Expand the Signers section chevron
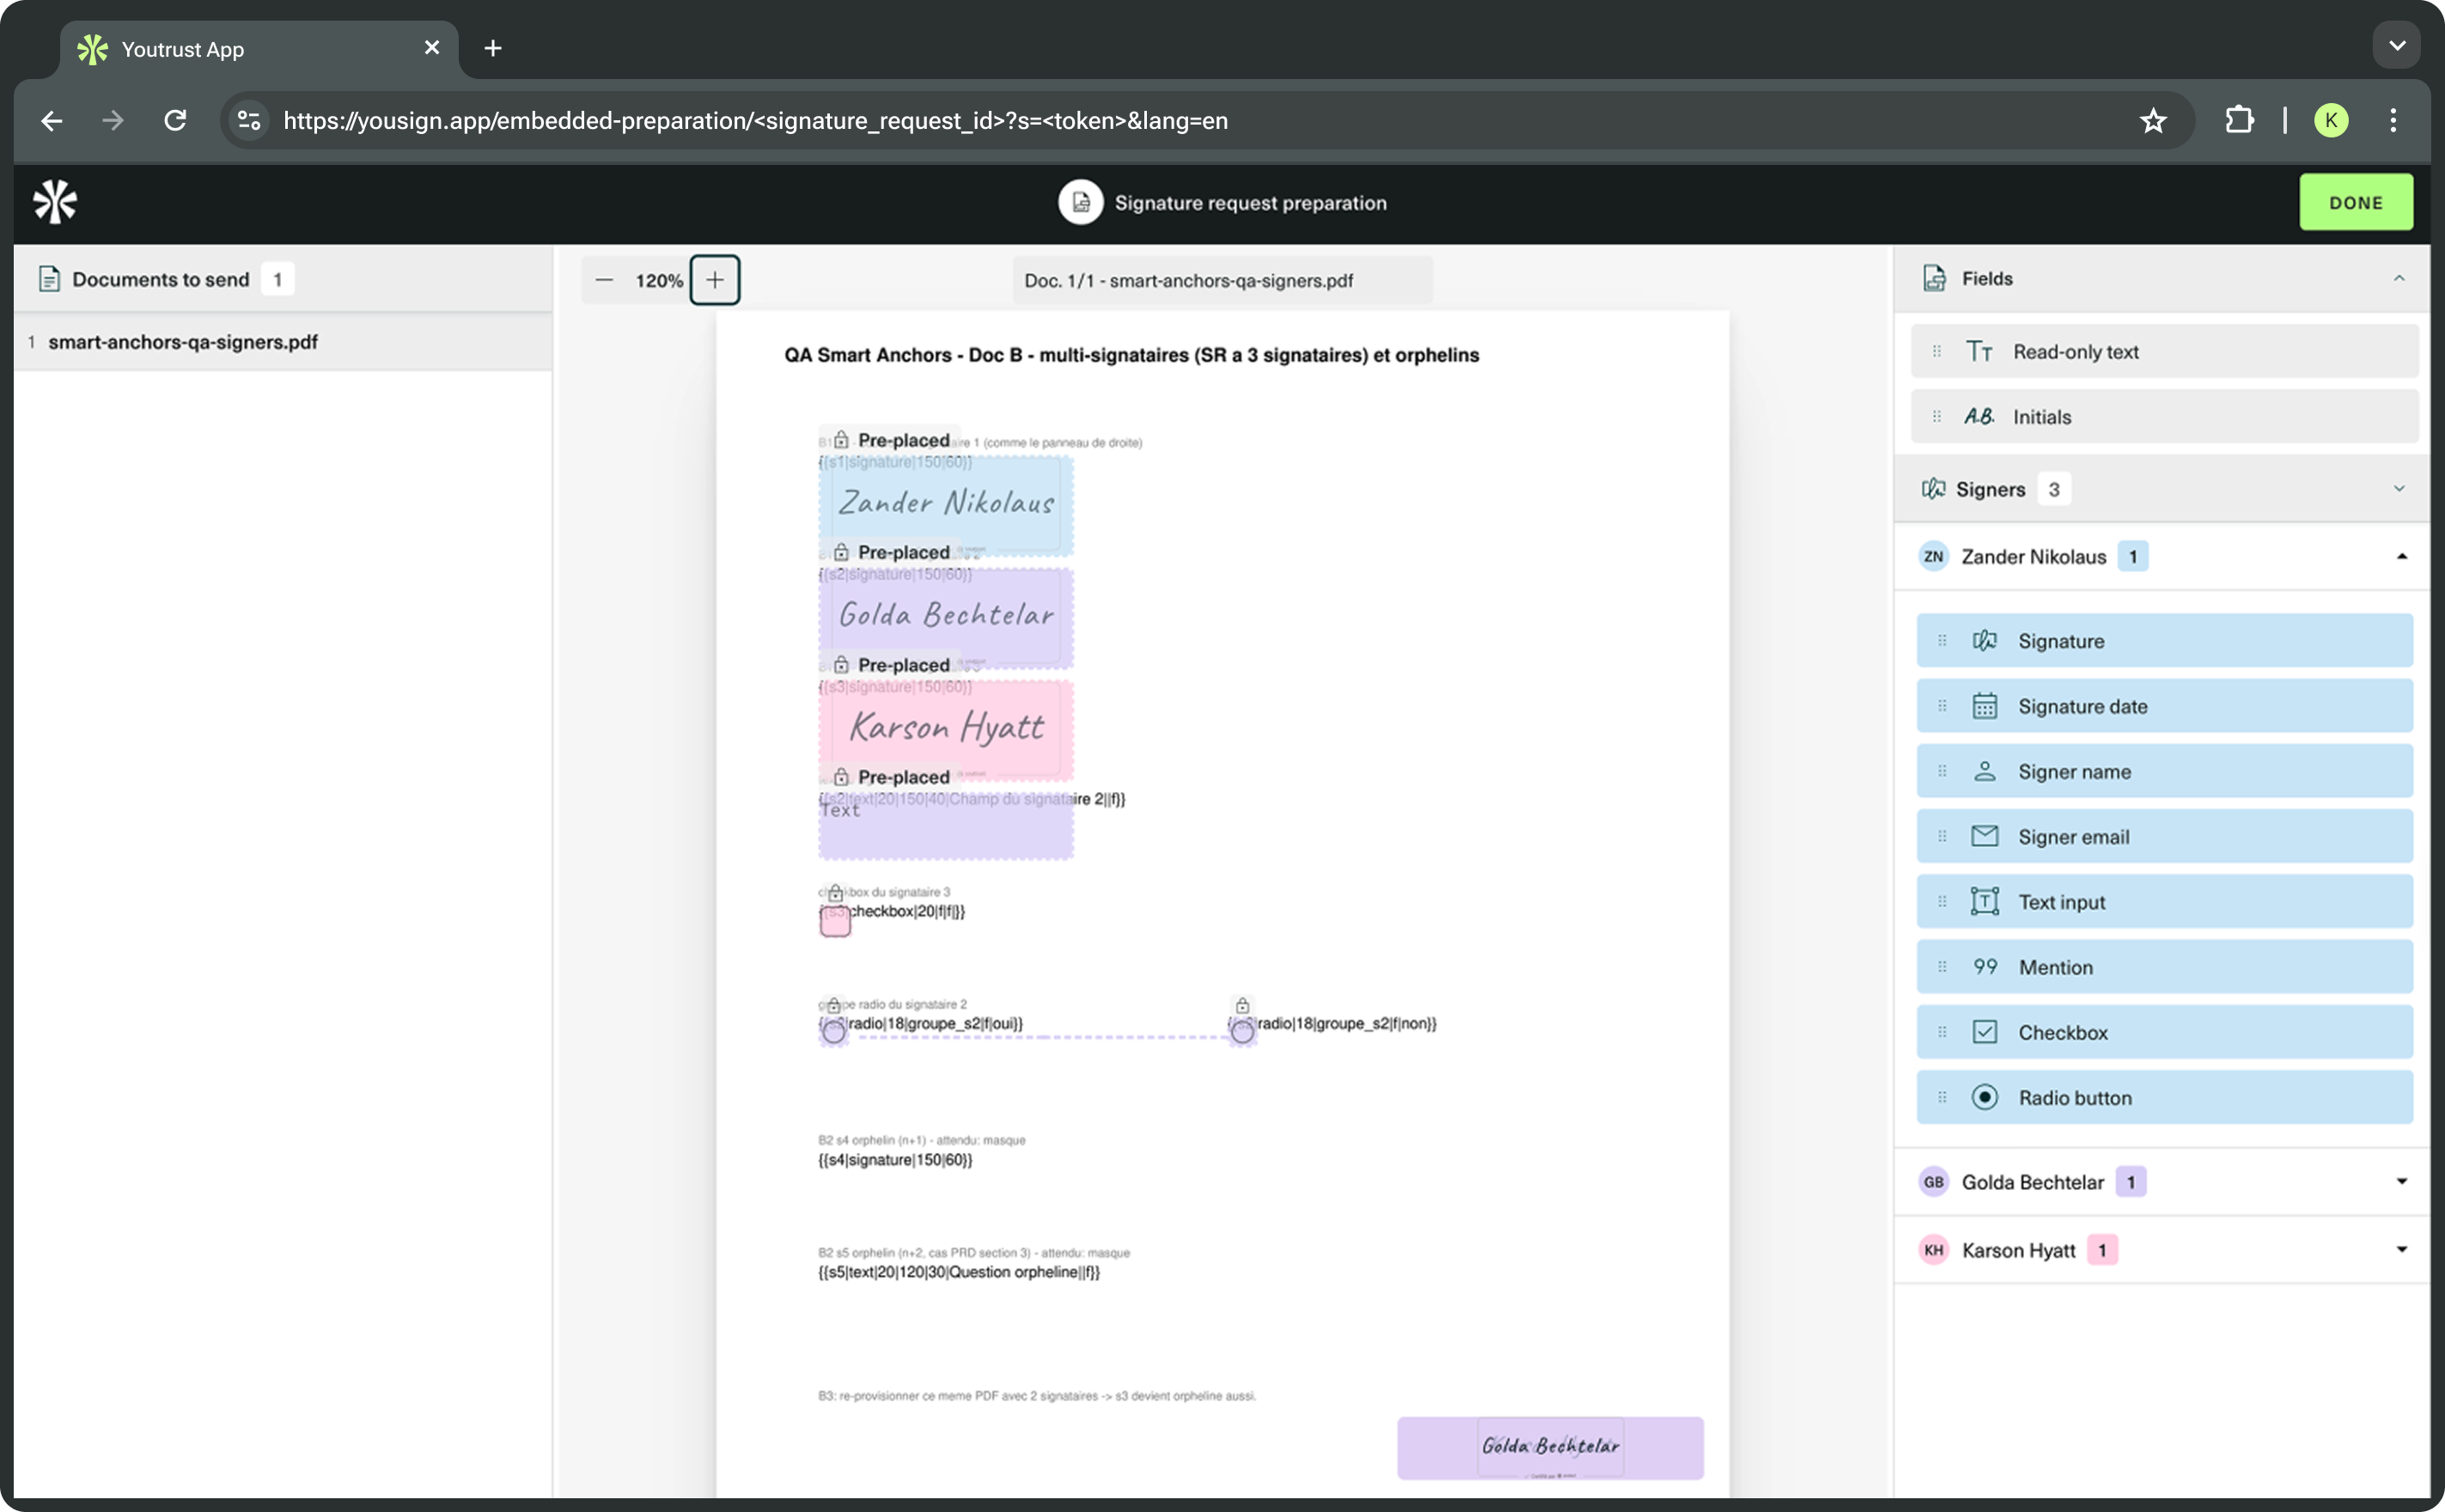Screen dimensions: 2445x1512 click(2399, 489)
